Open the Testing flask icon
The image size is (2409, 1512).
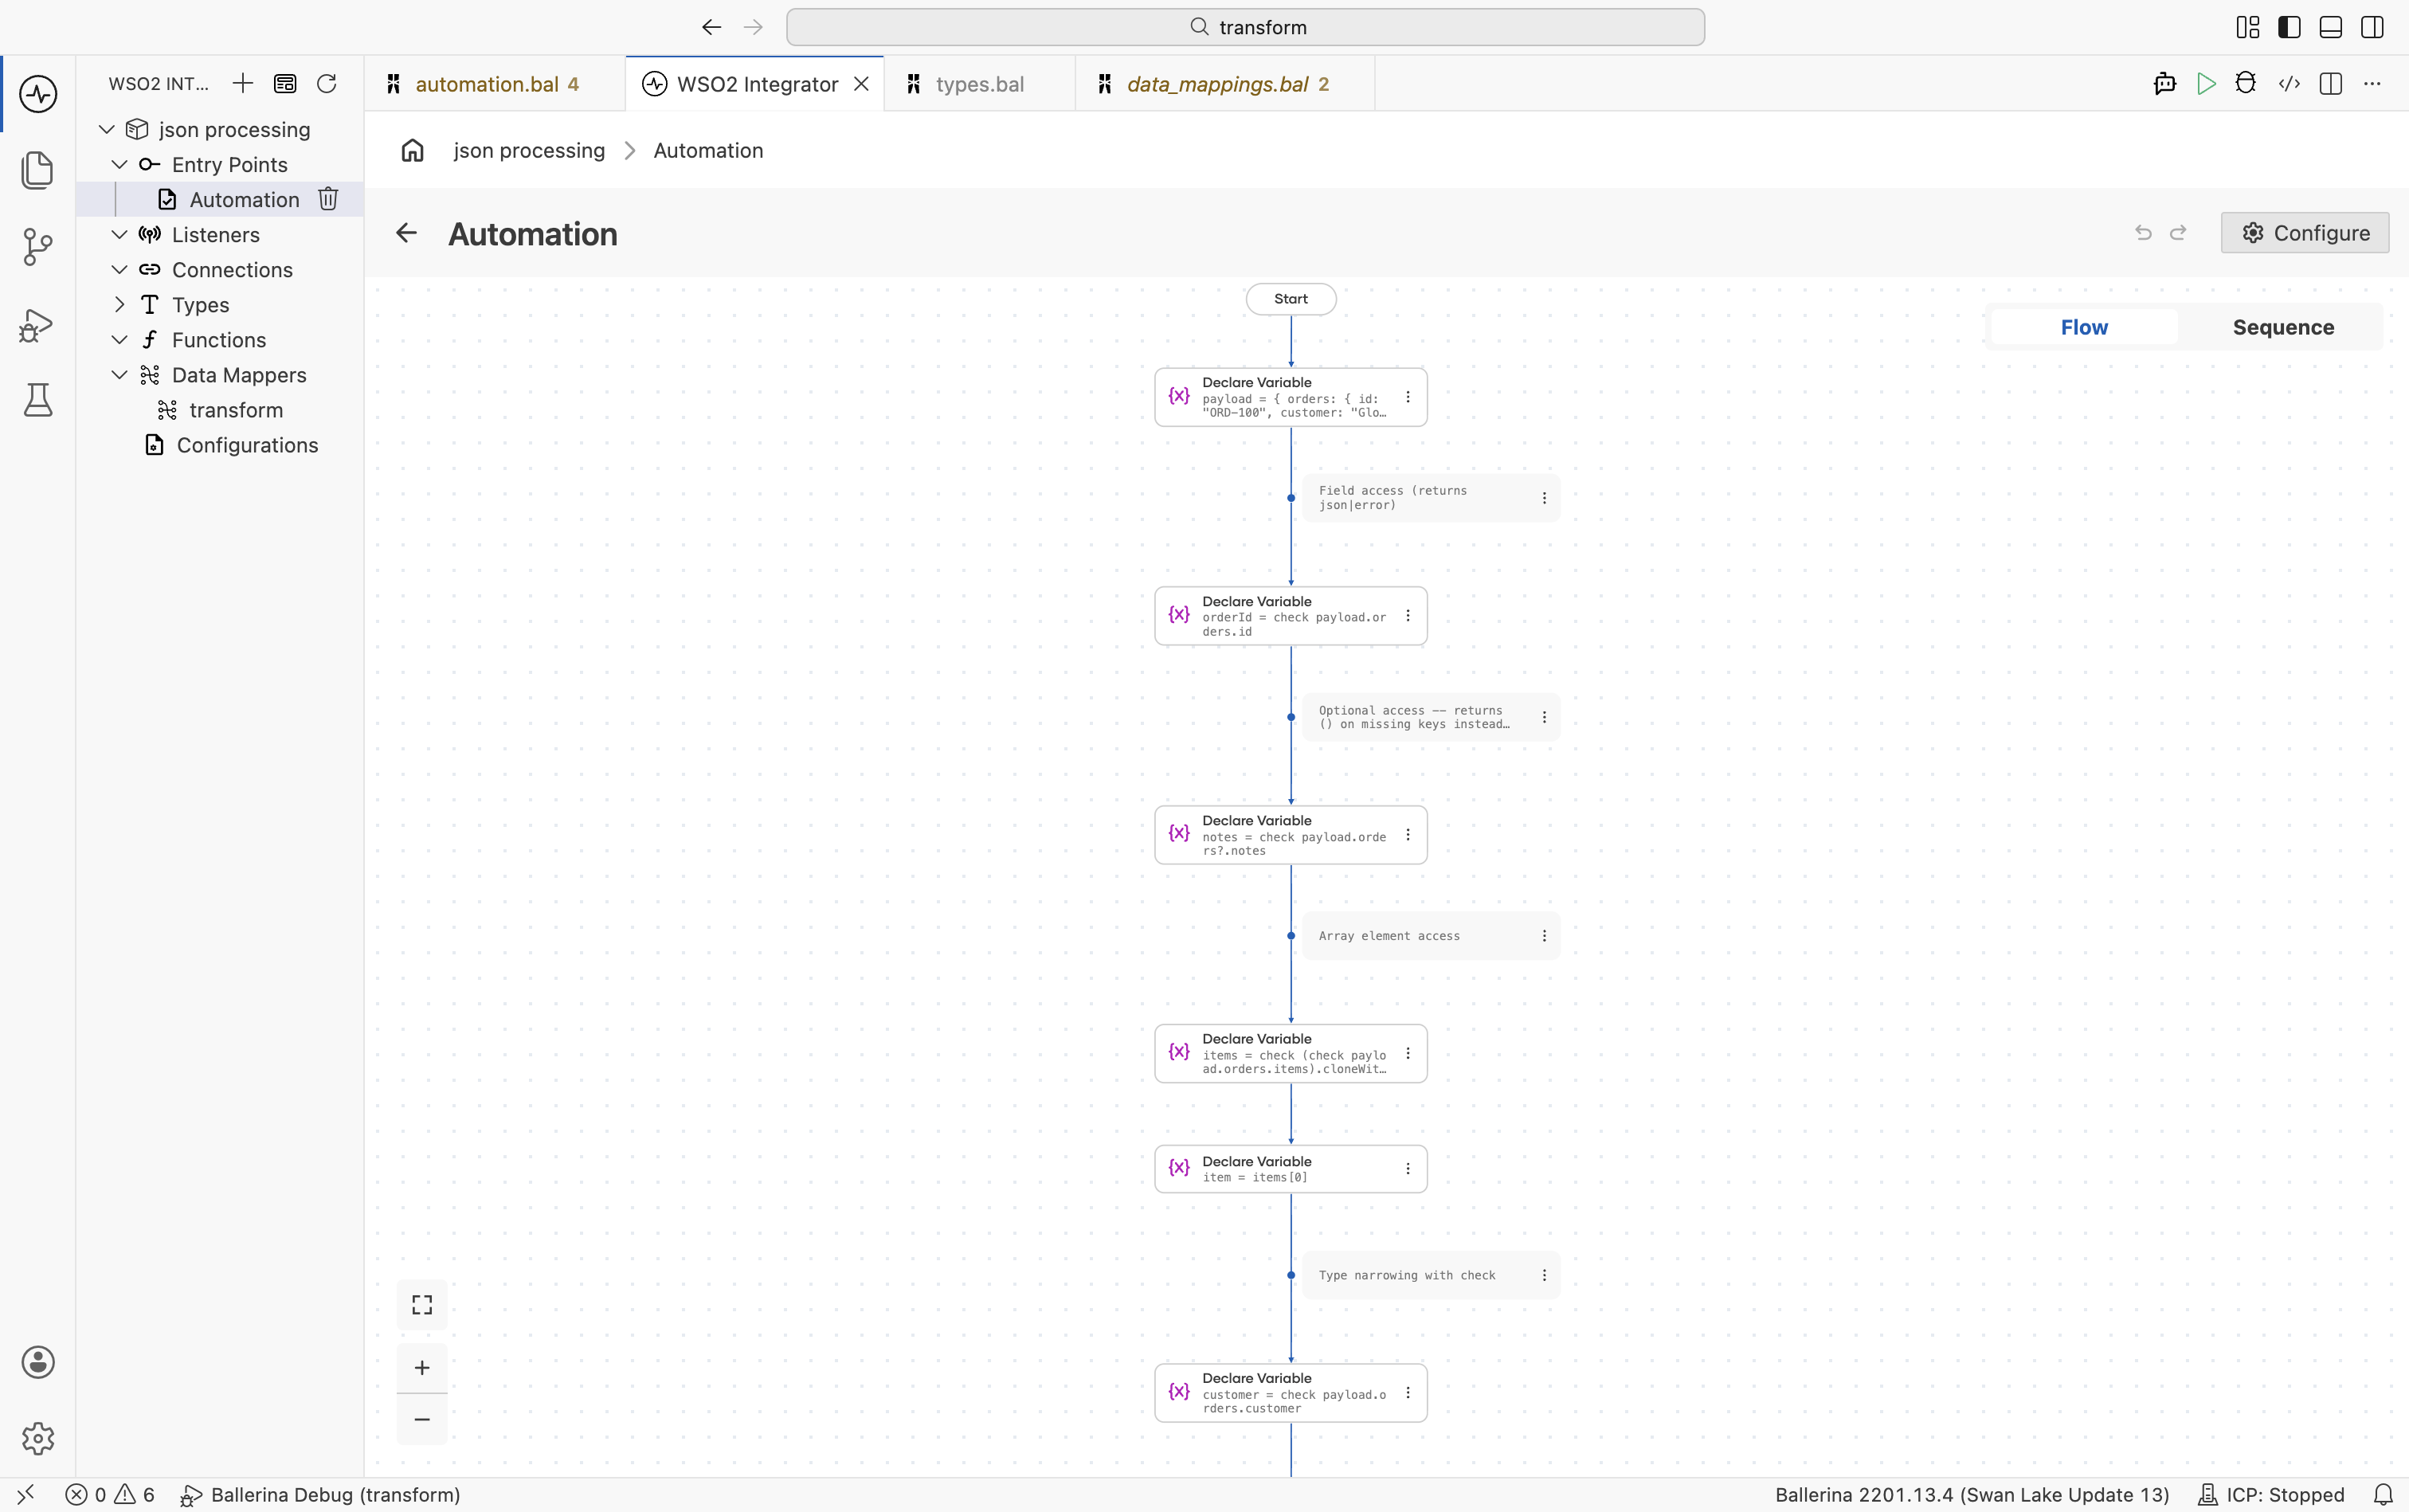pyautogui.click(x=38, y=400)
